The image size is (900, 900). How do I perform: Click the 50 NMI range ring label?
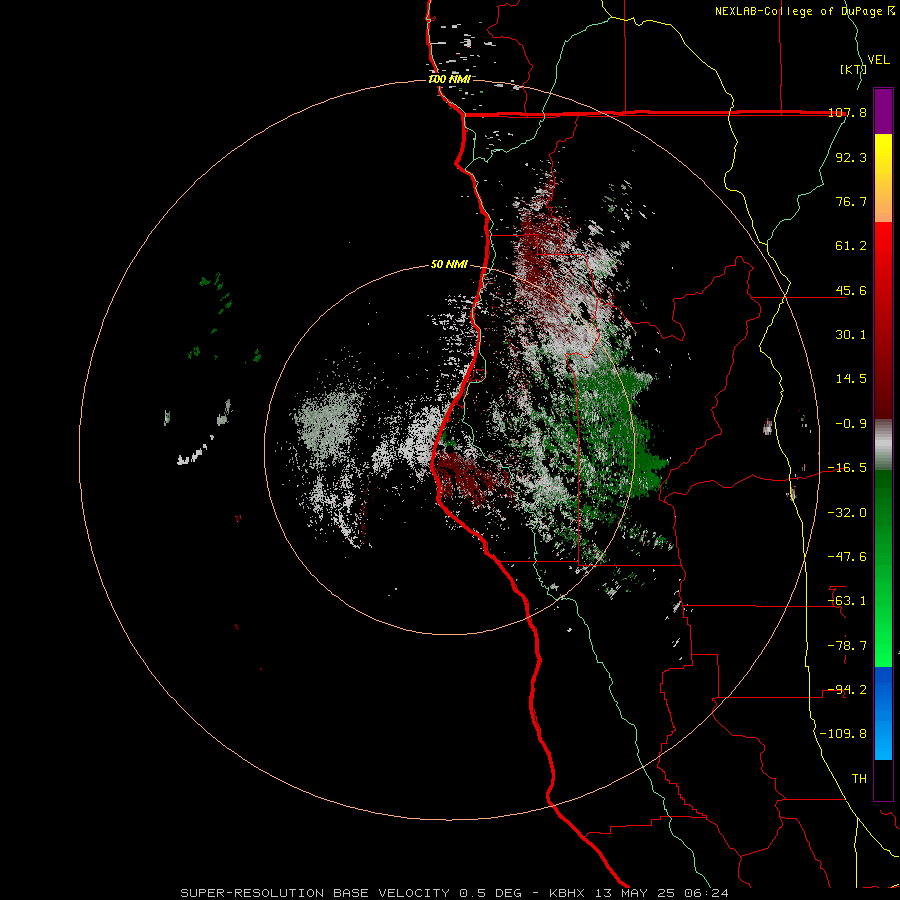(449, 265)
